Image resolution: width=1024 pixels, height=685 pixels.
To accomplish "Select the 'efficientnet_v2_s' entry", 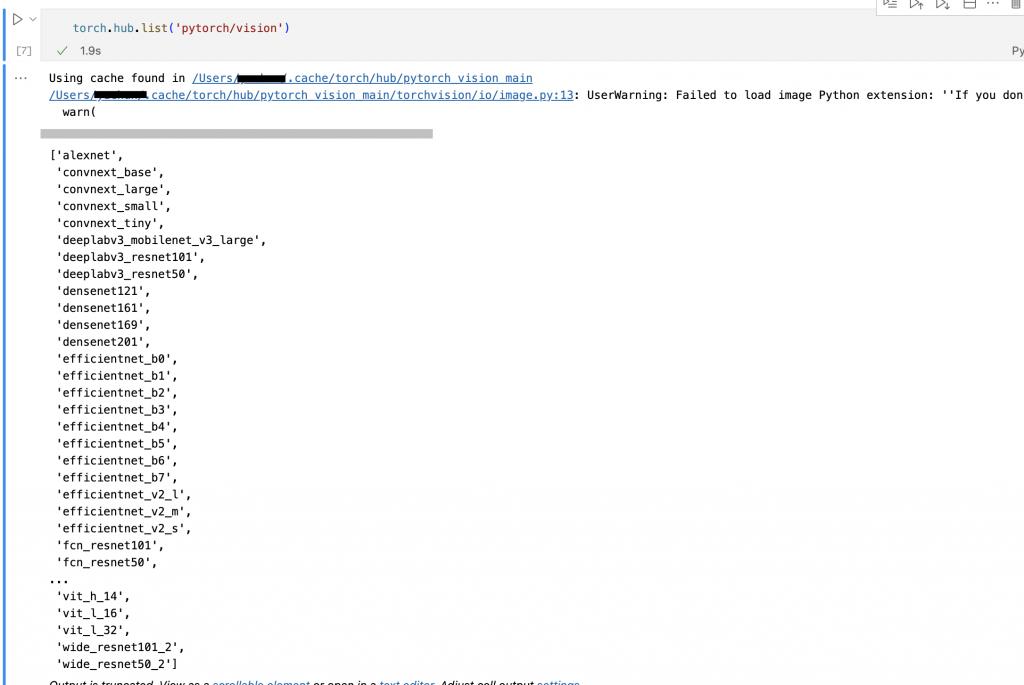I will pyautogui.click(x=123, y=529).
